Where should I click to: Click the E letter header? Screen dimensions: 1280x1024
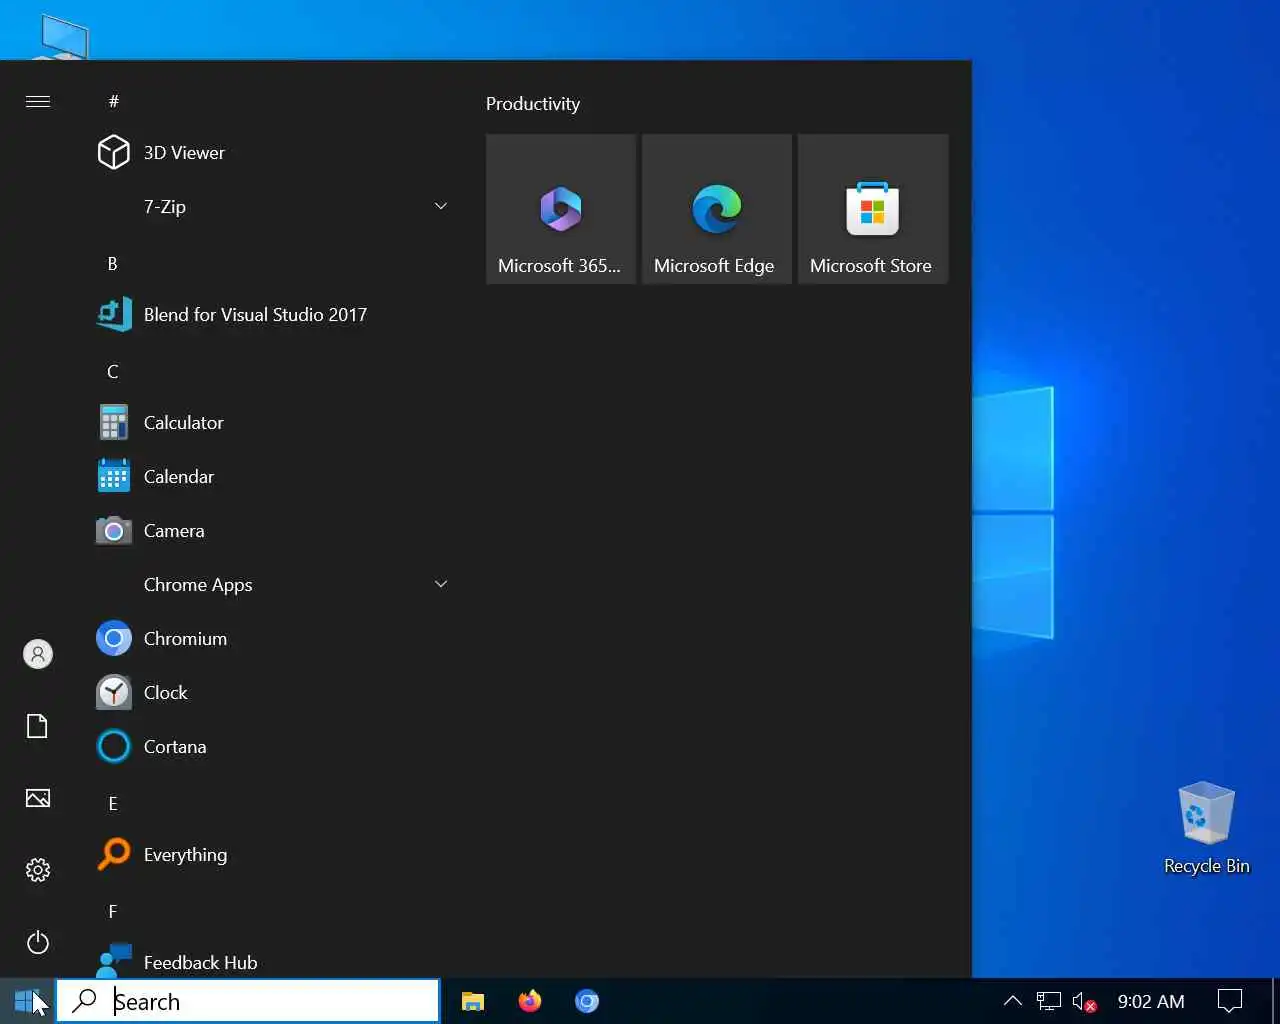(x=112, y=803)
